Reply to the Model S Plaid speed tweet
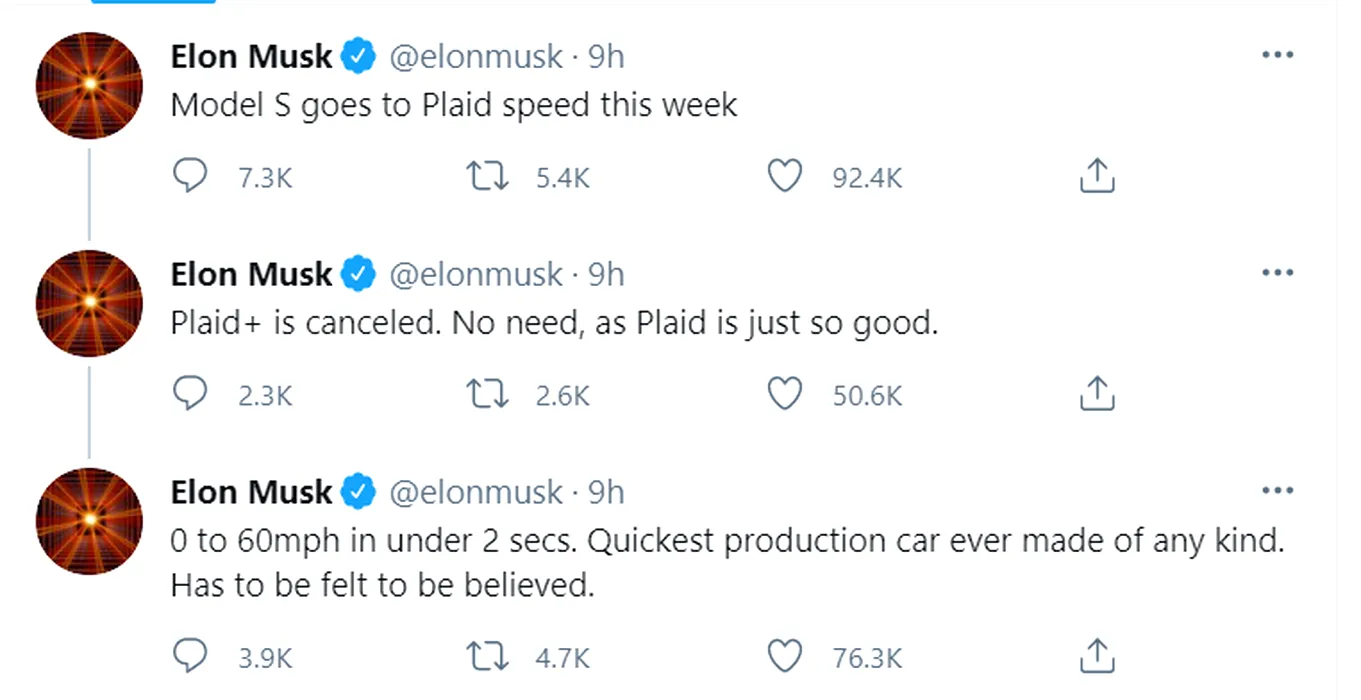The width and height of the screenshot is (1361, 700). pyautogui.click(x=190, y=177)
